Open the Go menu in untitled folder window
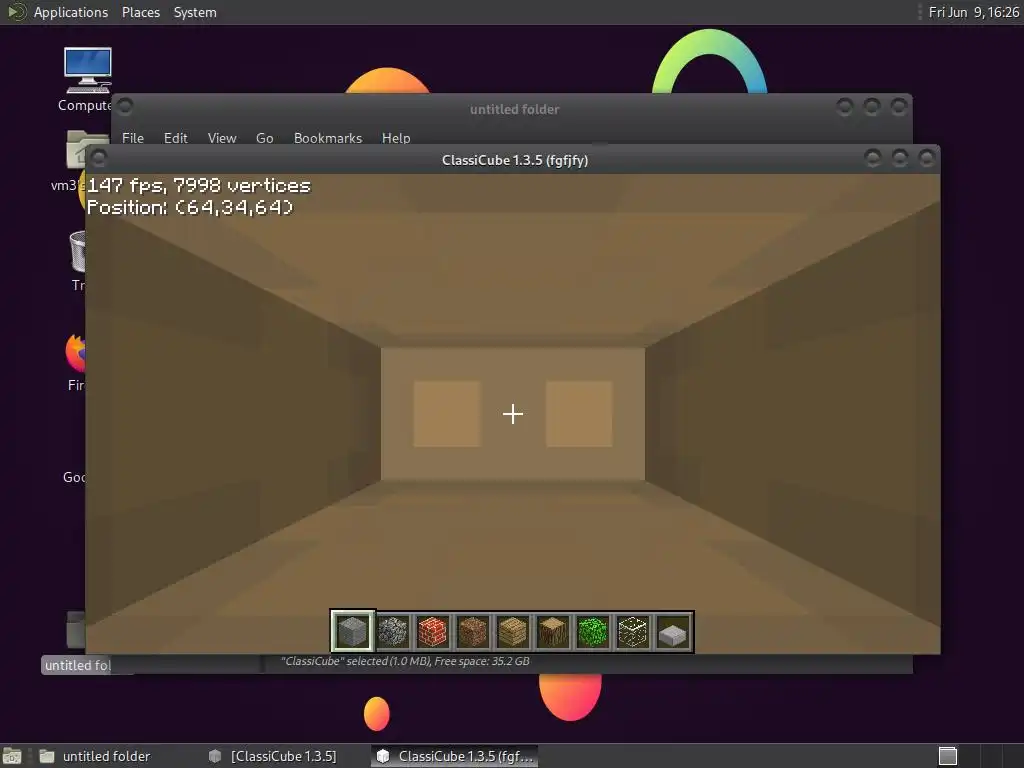1024x768 pixels. click(264, 138)
